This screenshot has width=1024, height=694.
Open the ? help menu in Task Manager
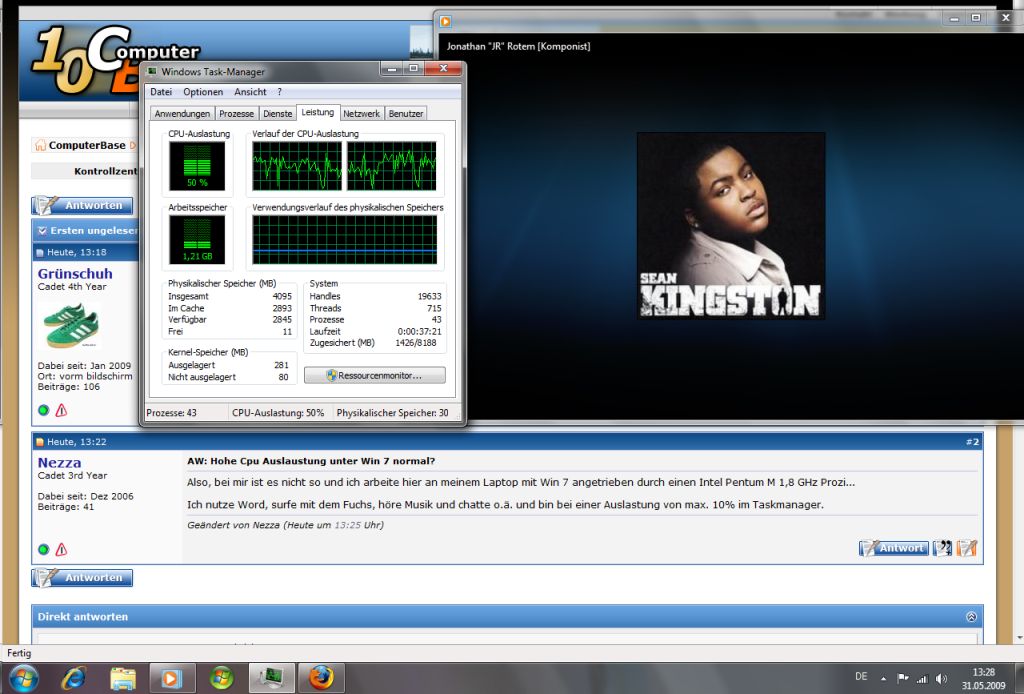(x=280, y=92)
